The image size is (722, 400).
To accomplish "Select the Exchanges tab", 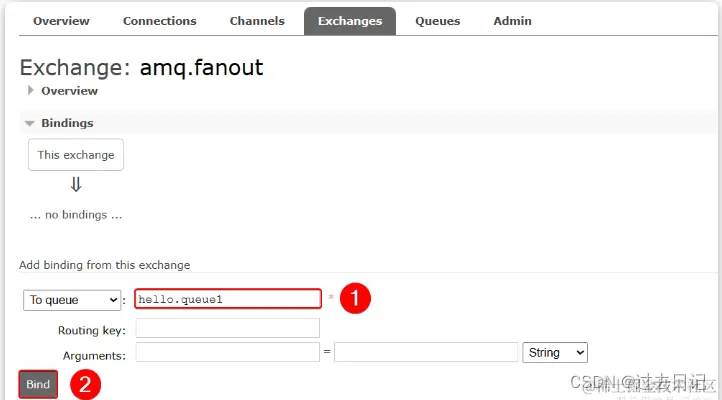I will (x=350, y=21).
